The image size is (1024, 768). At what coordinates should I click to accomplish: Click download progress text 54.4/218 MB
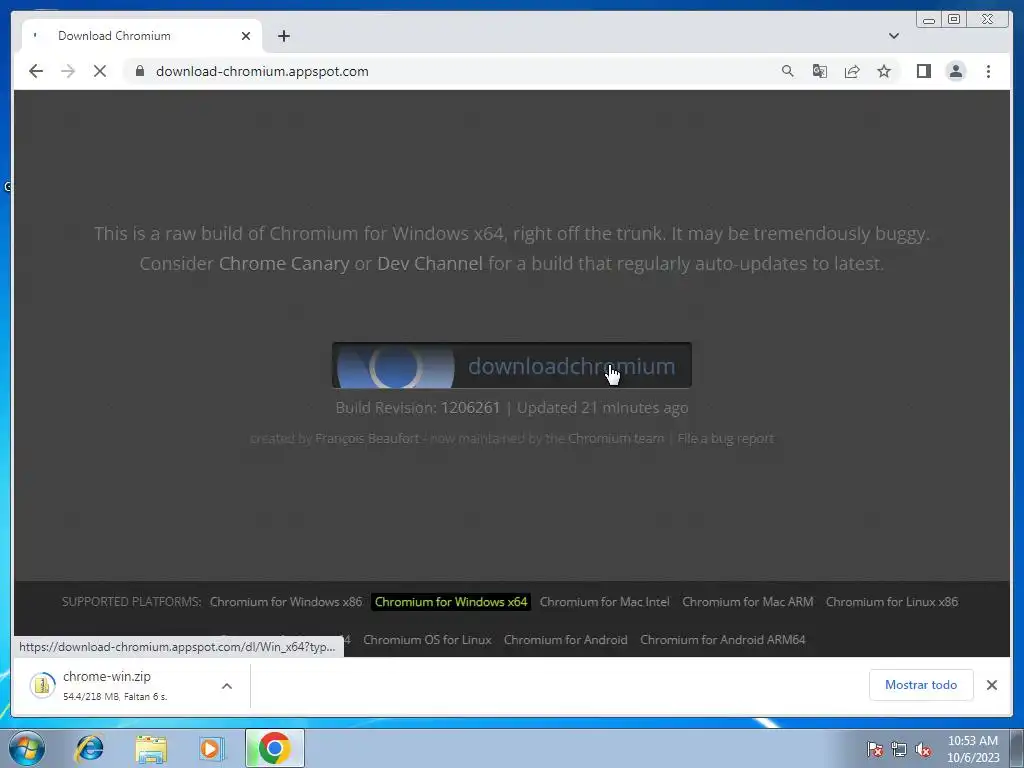pyautogui.click(x=115, y=697)
